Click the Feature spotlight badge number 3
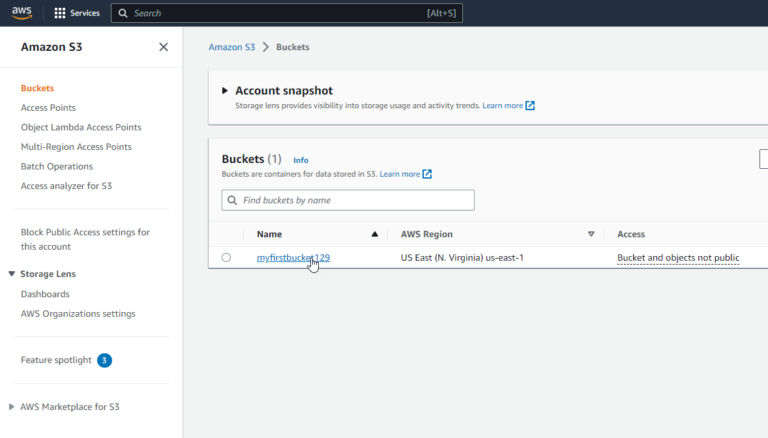The width and height of the screenshot is (768, 438). point(104,360)
